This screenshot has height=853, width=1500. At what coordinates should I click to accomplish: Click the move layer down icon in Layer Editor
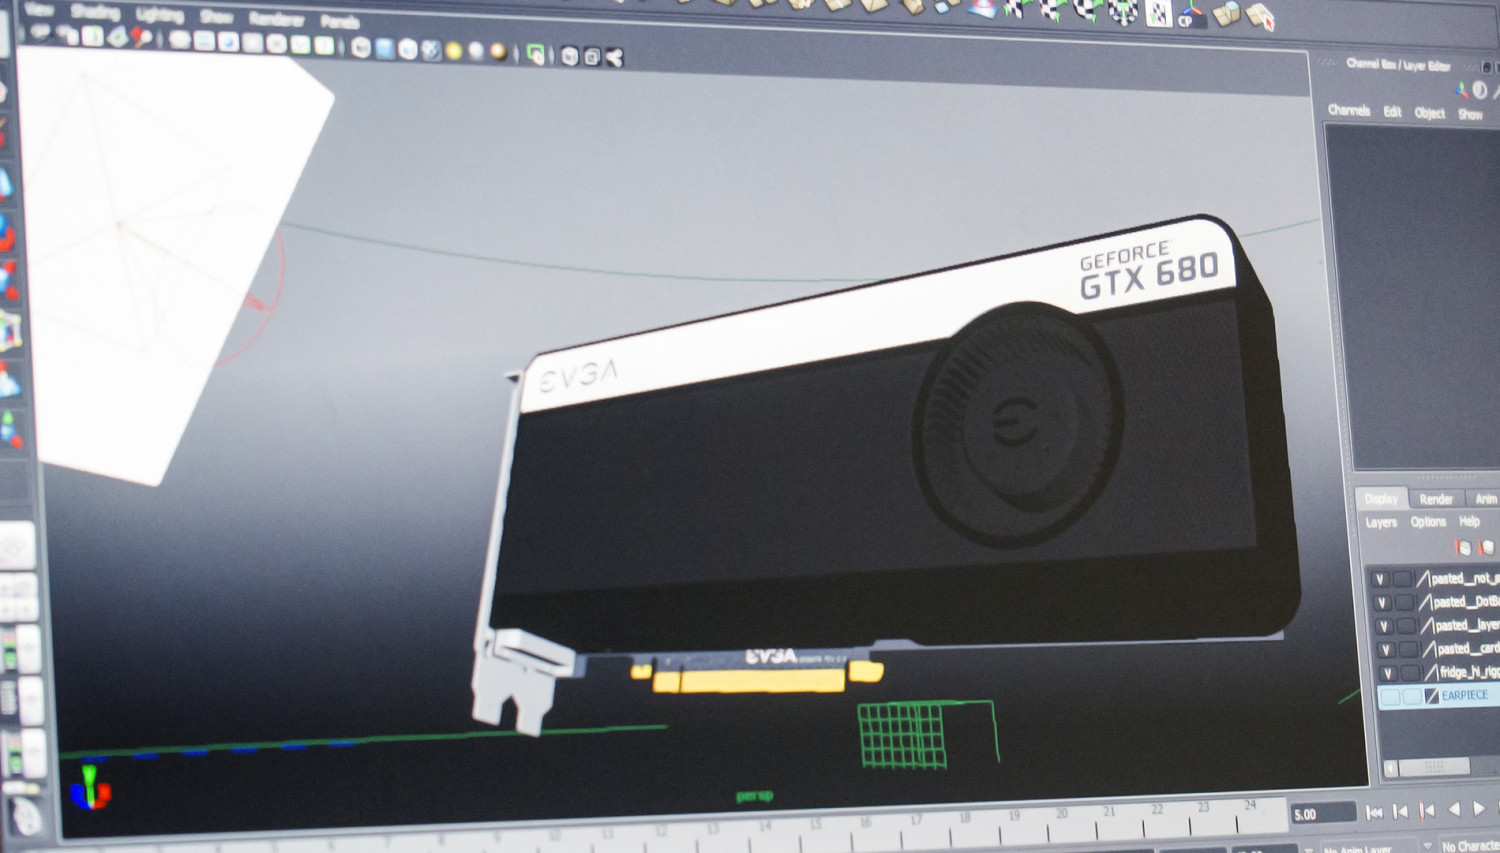1485,549
